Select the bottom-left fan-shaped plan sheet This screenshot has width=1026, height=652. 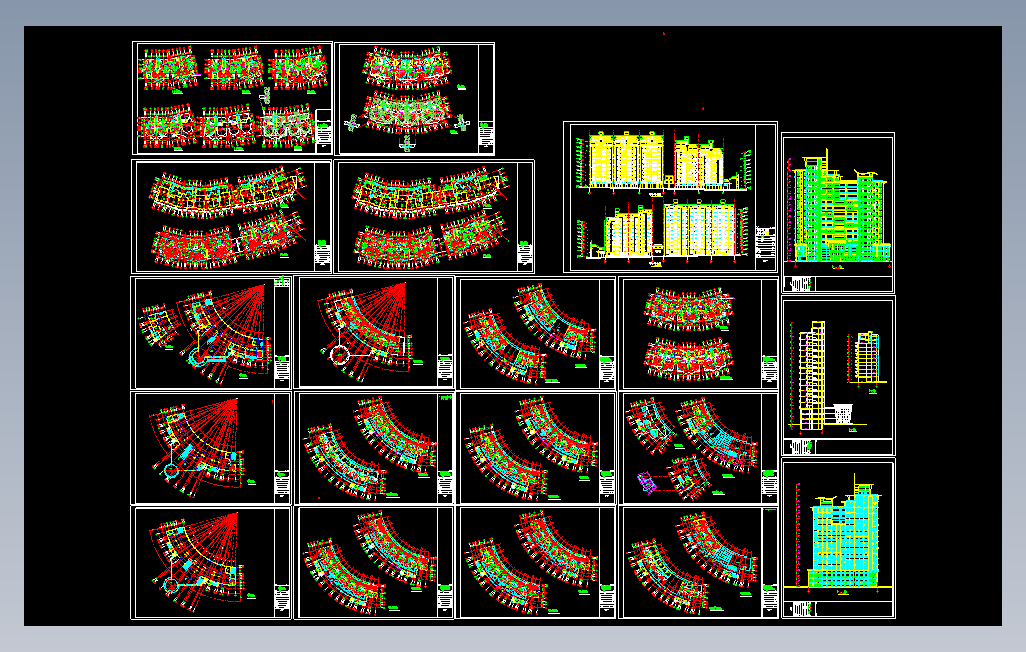(211, 562)
